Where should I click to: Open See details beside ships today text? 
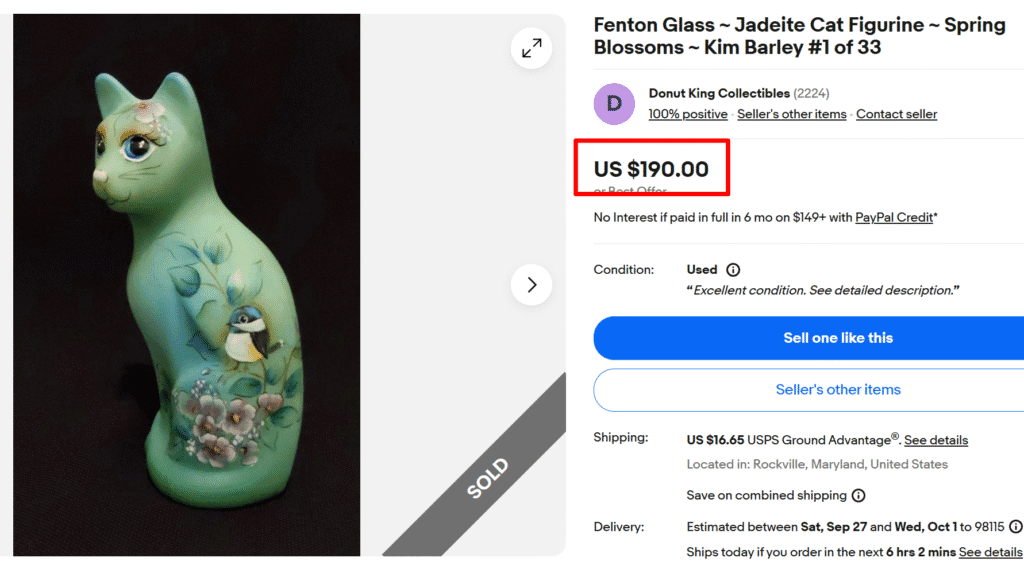click(x=990, y=552)
